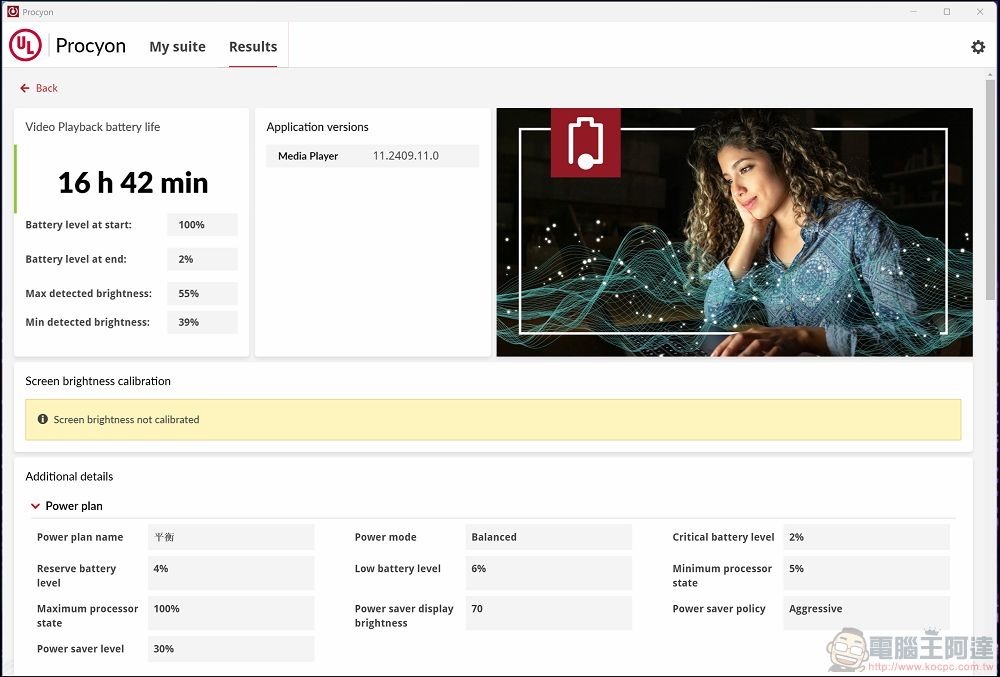Click the red battery badge on the banner

(585, 142)
